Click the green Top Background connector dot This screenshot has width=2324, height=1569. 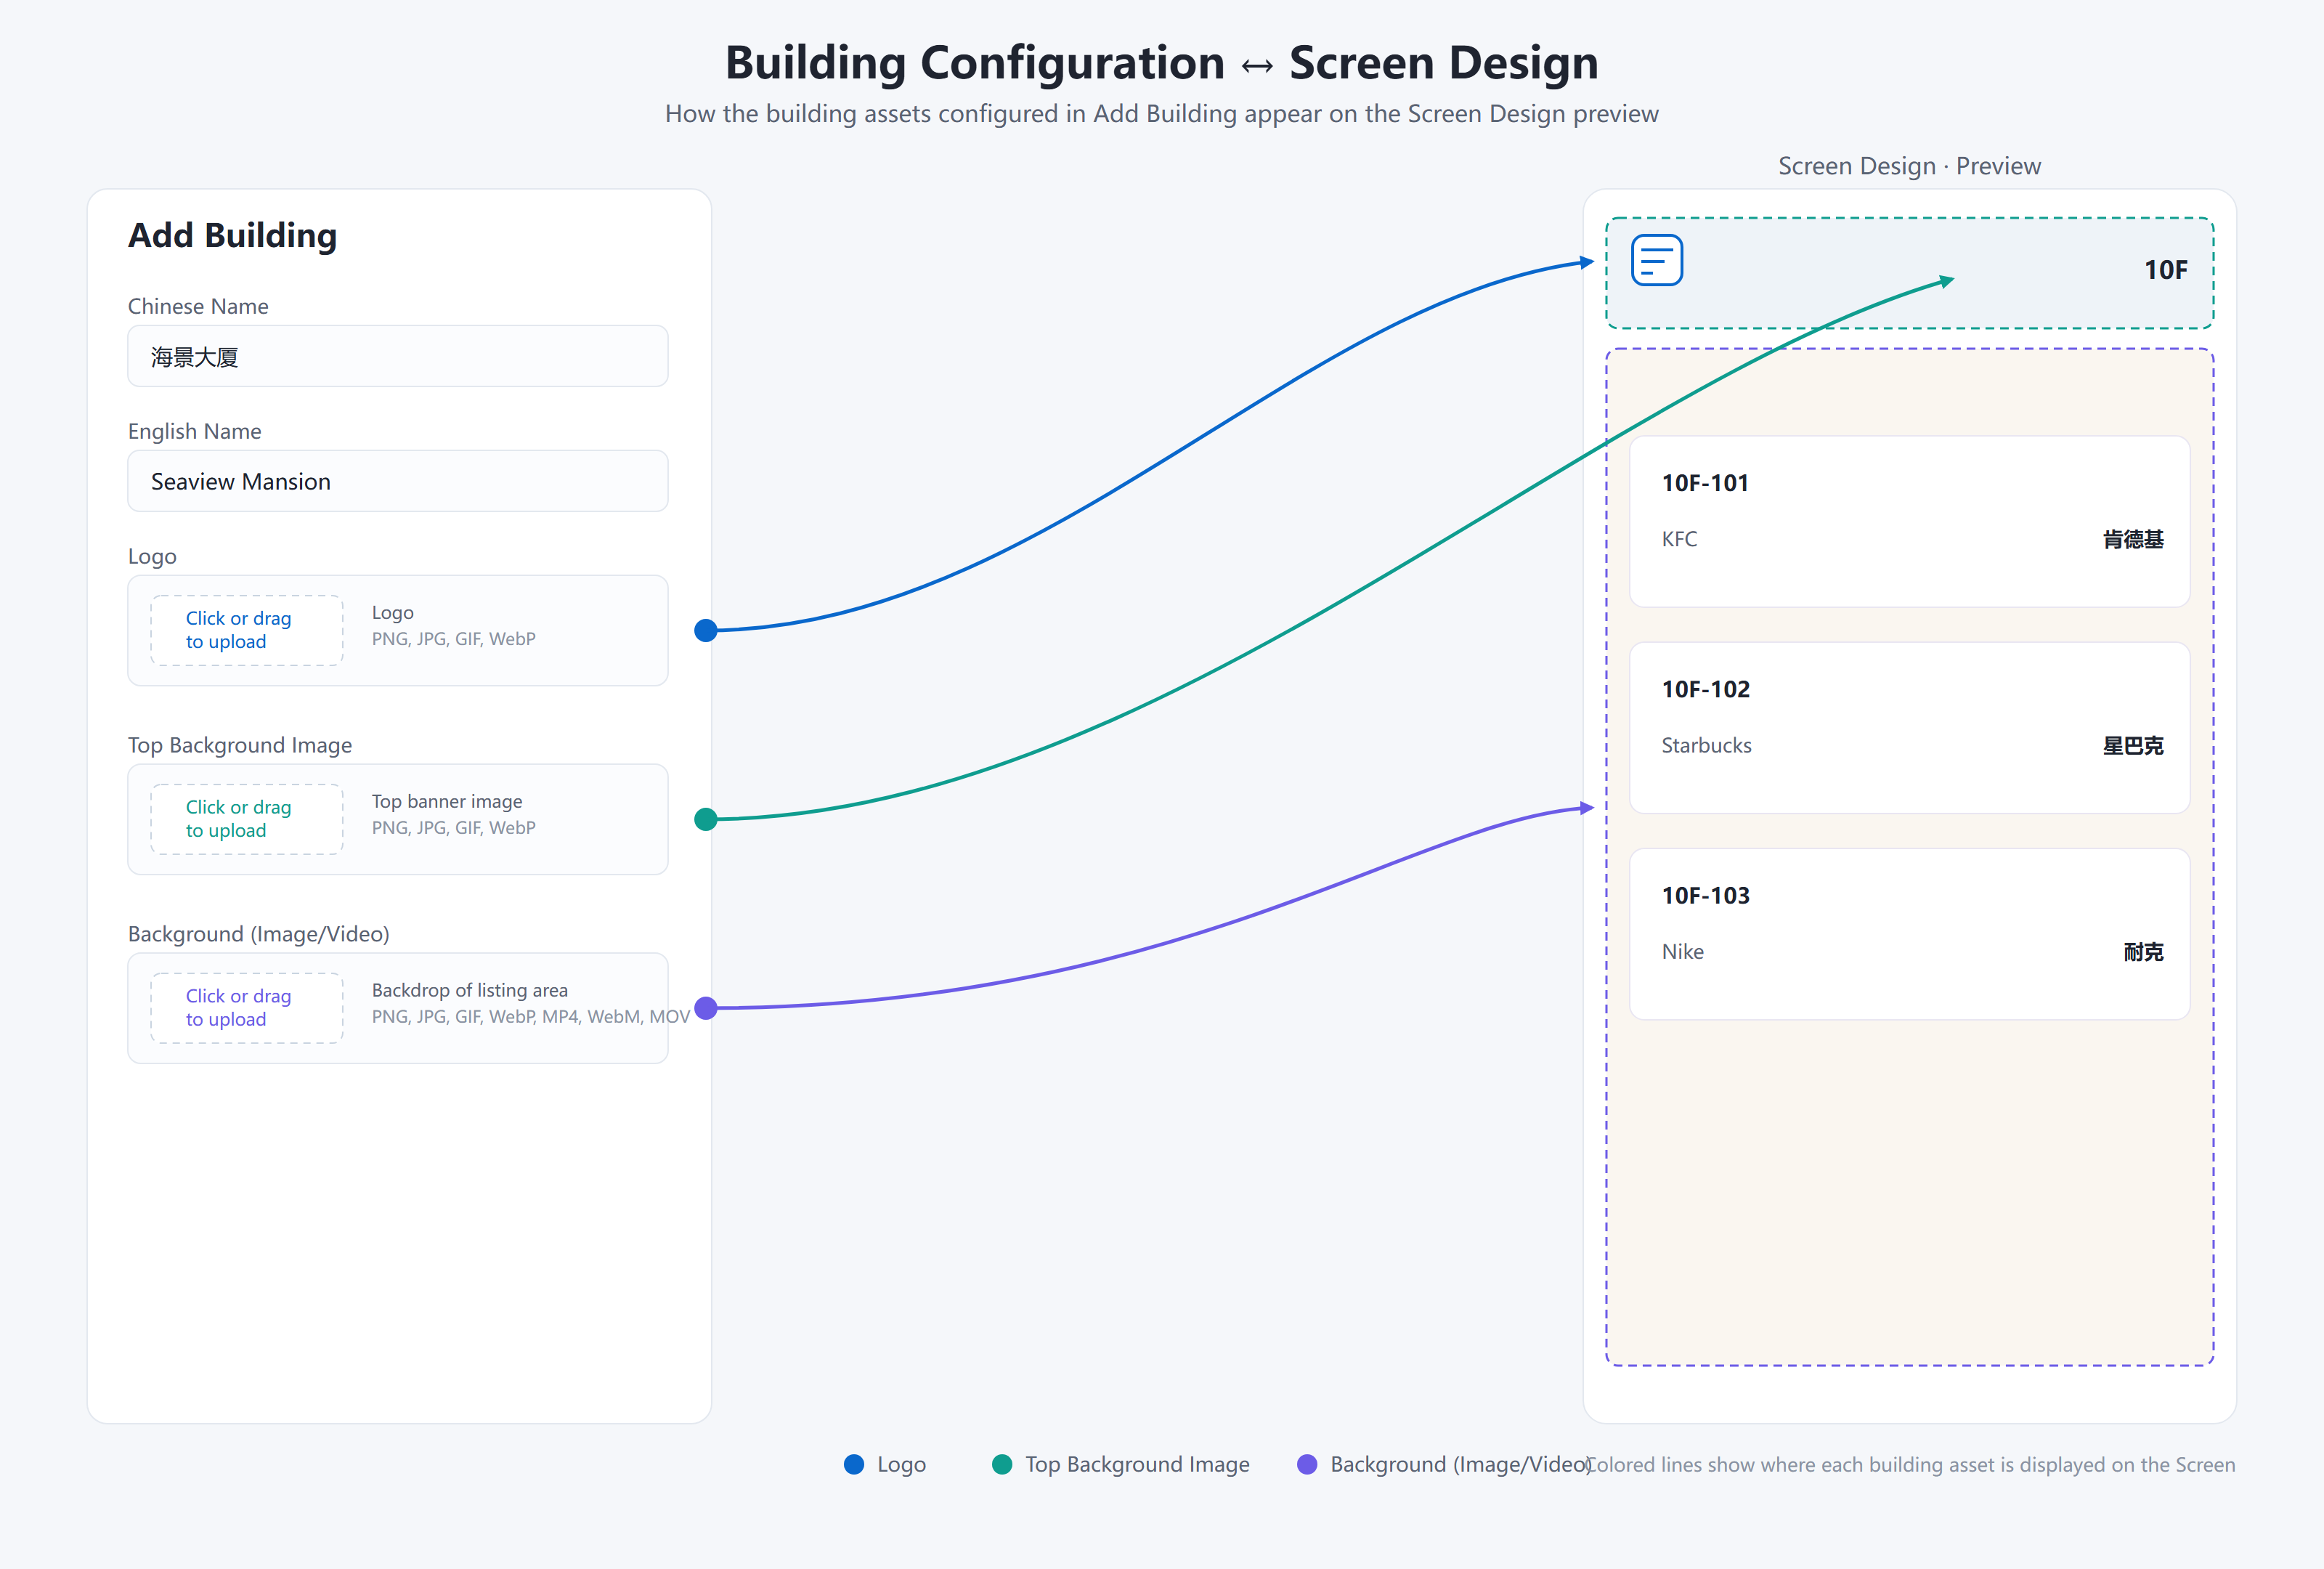point(706,819)
